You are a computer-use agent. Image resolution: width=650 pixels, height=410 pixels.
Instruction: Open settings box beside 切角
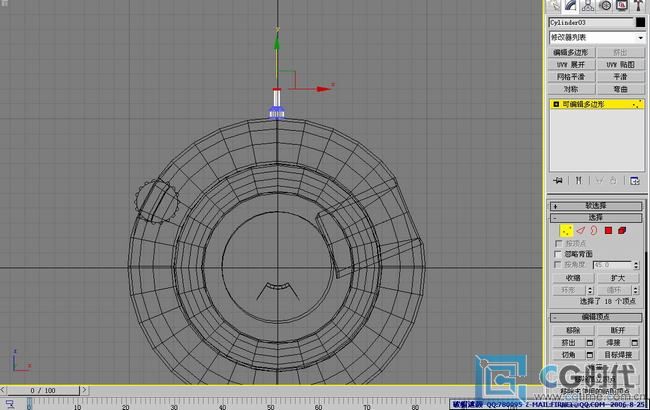coord(589,355)
